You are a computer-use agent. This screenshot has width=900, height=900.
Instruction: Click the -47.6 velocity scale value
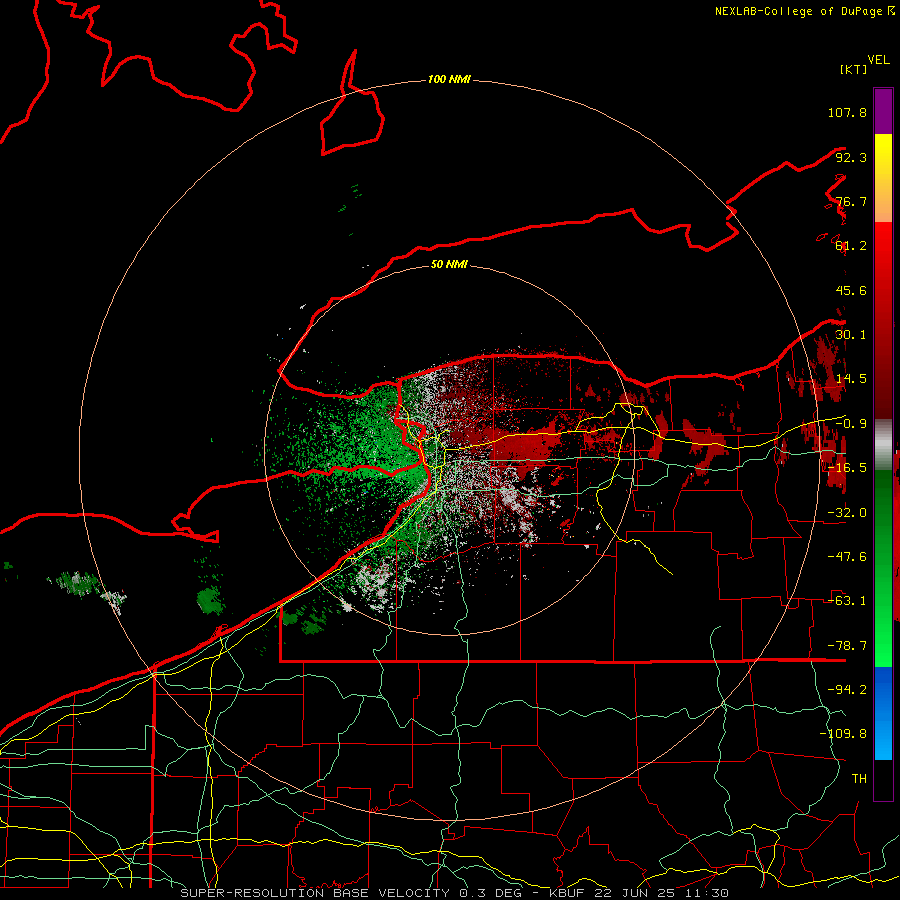[x=847, y=557]
